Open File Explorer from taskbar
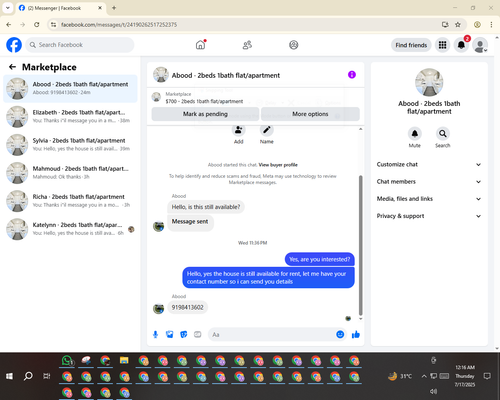The width and height of the screenshot is (500, 400). tap(124, 360)
